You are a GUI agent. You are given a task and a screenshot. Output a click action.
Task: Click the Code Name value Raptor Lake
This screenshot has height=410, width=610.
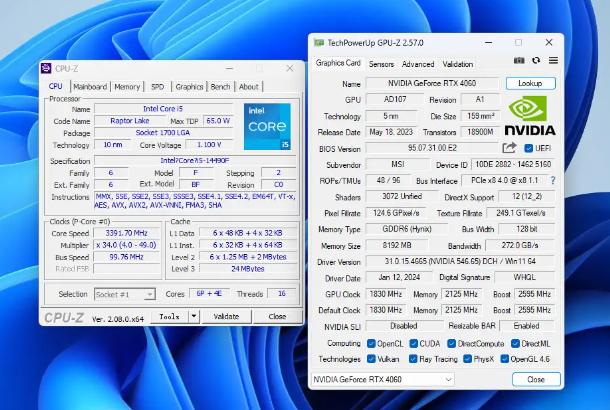(130, 121)
